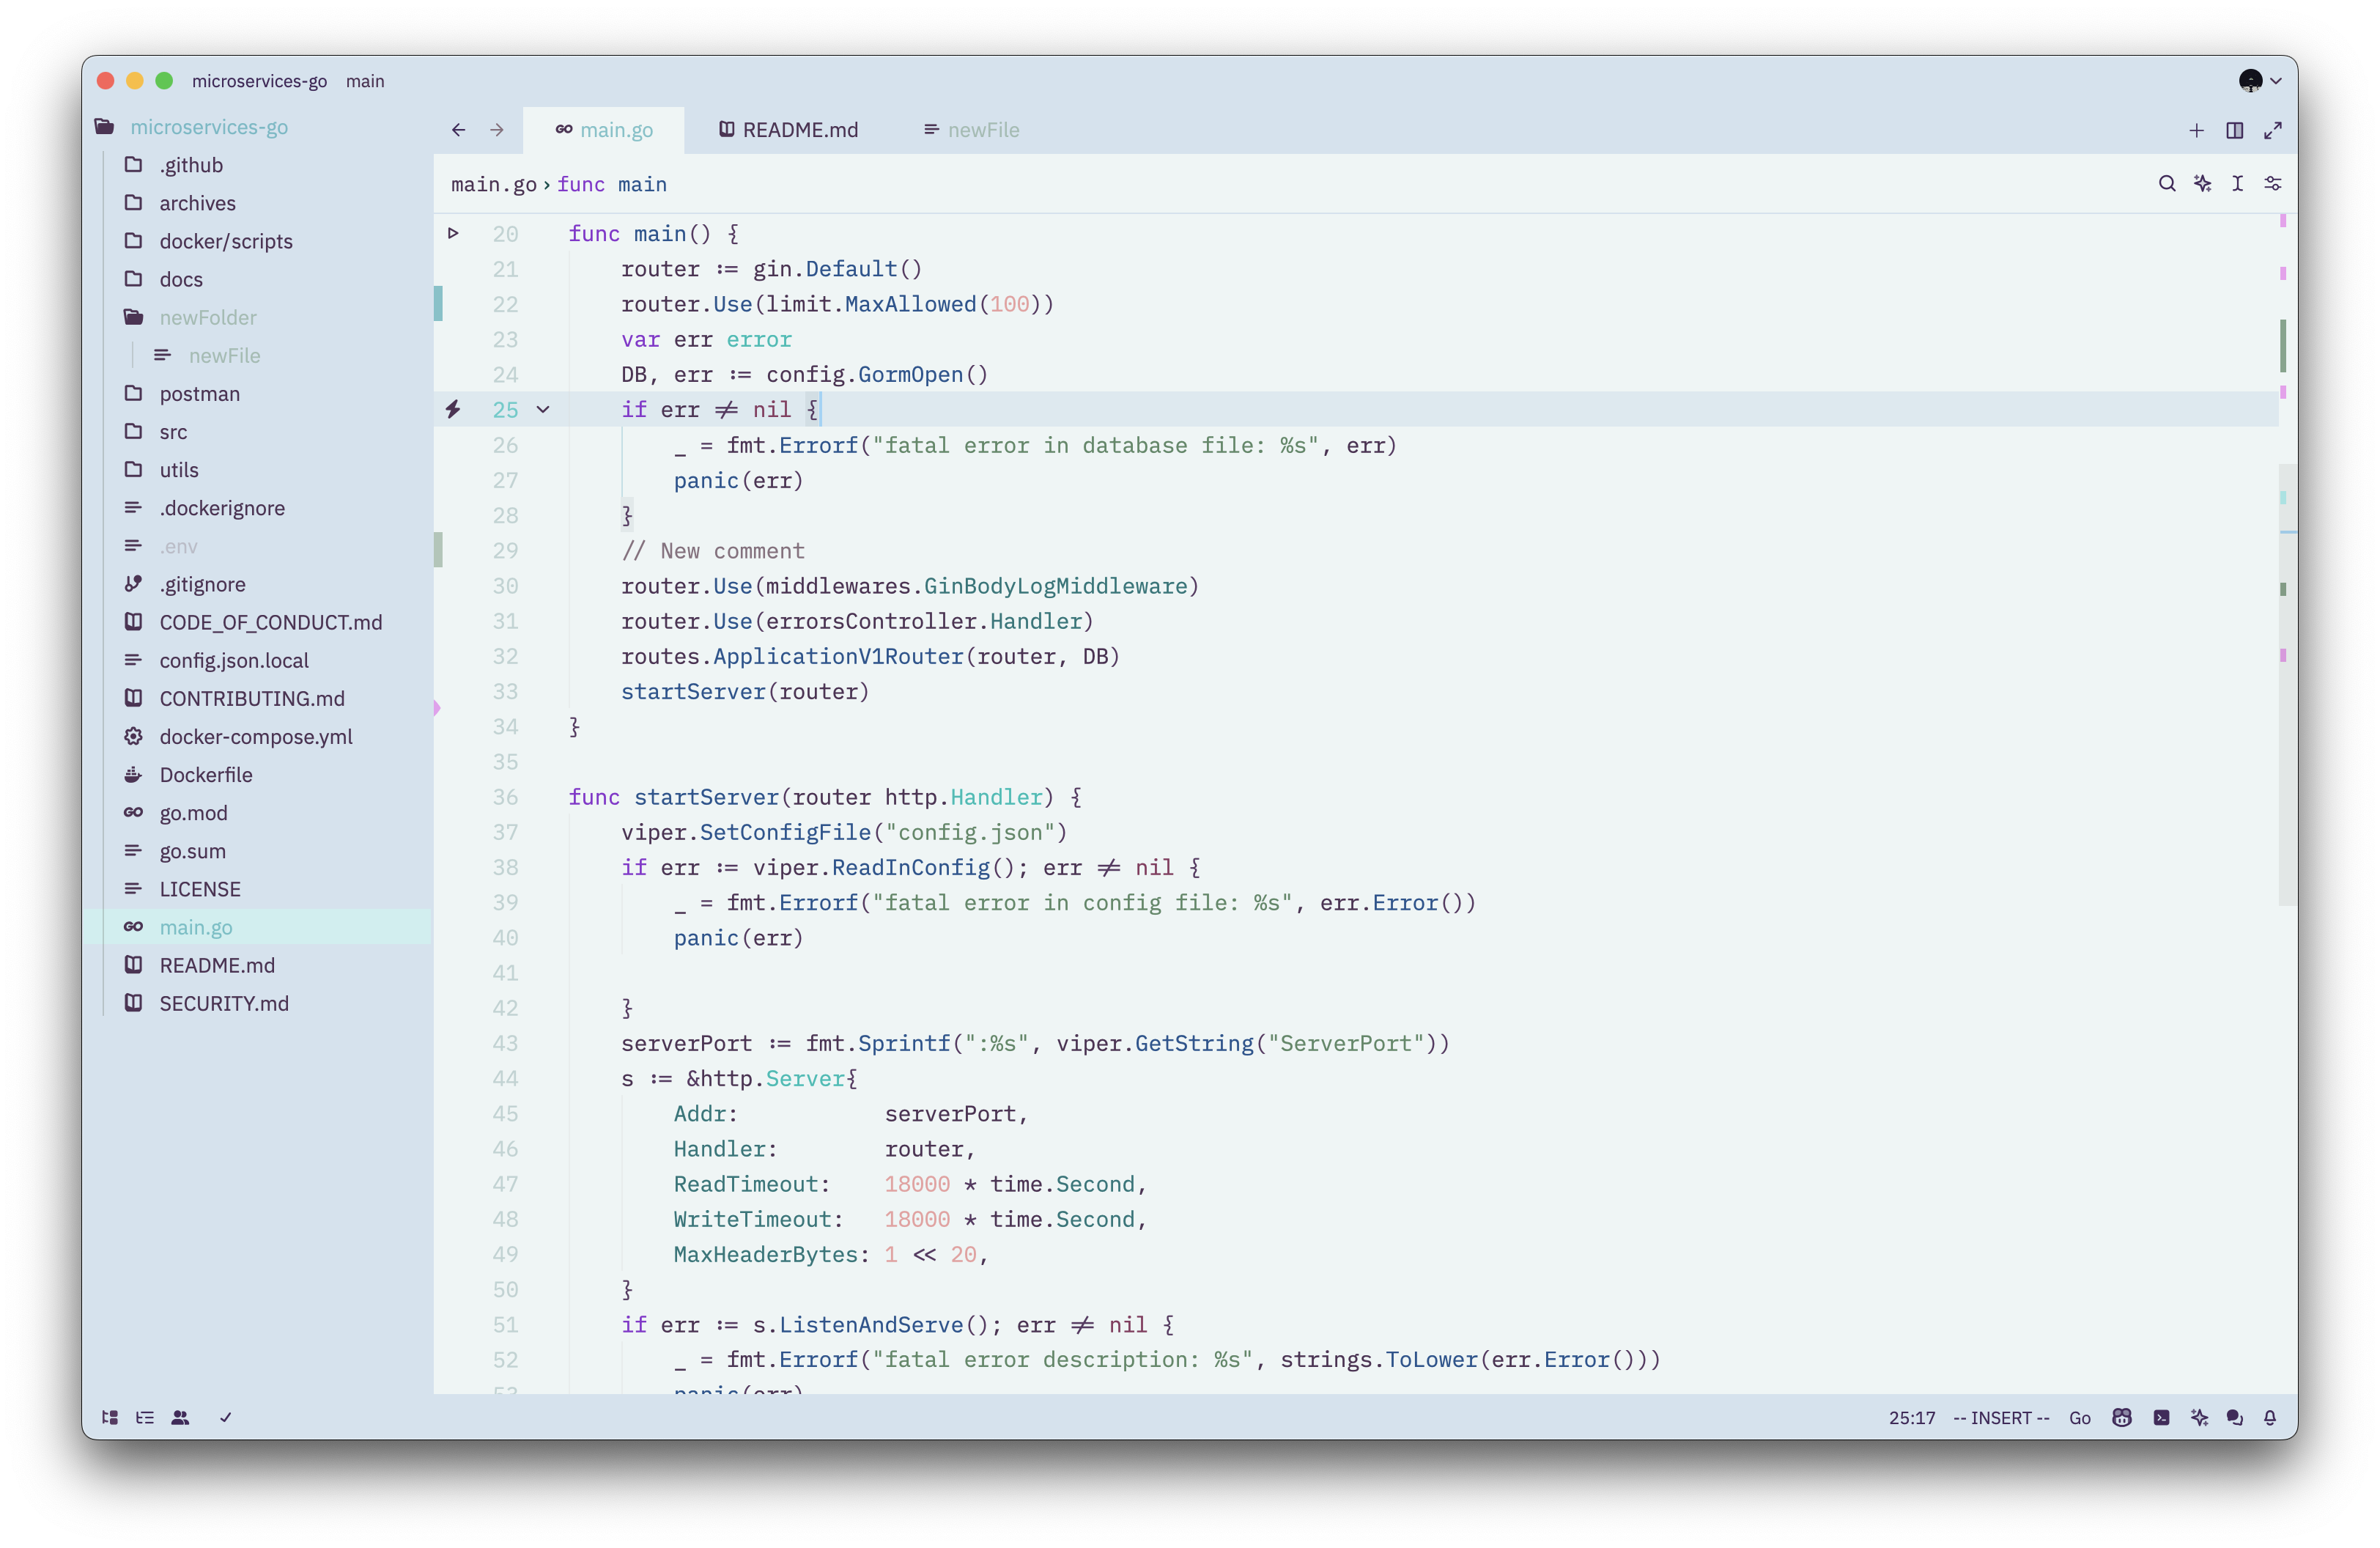Open the editor controls sliders icon
This screenshot has width=2380, height=1548.
click(2273, 183)
